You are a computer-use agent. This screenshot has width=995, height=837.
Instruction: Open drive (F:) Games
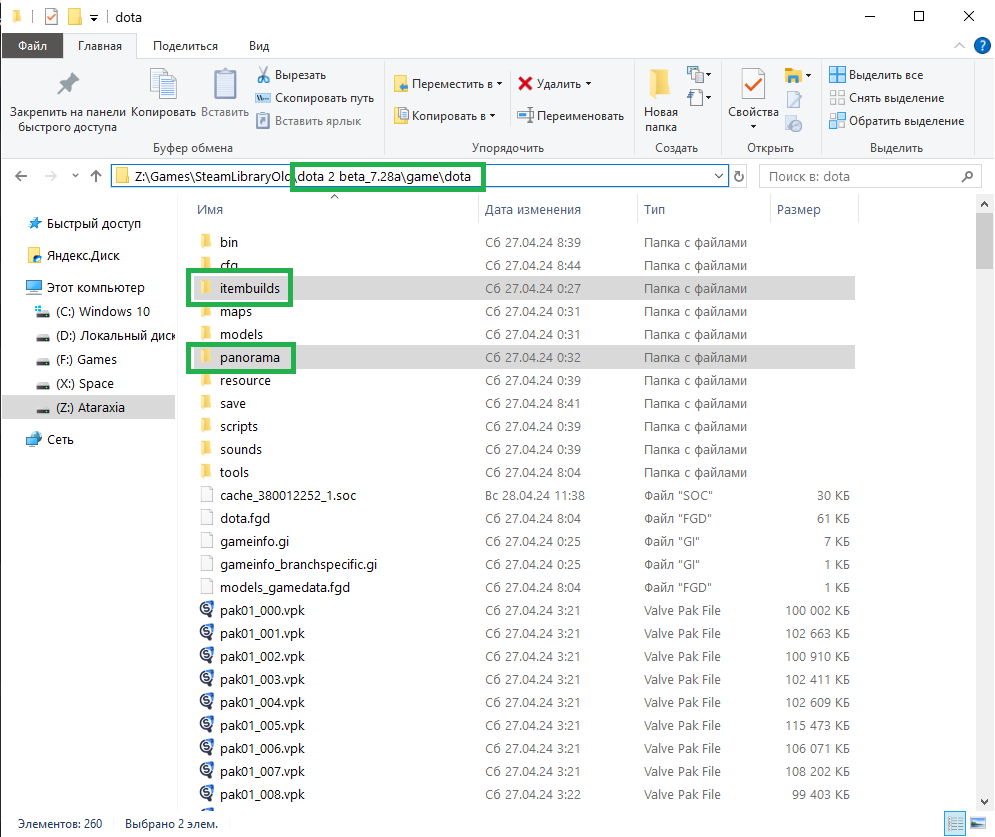[77, 360]
